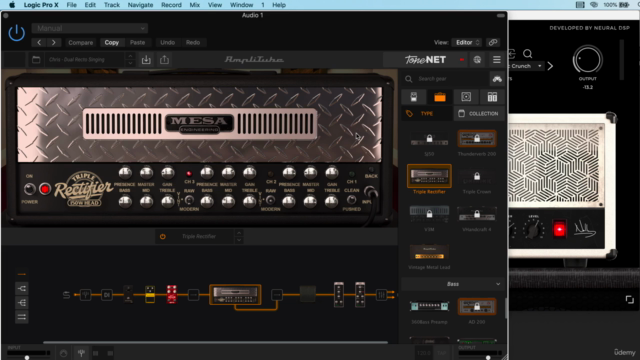Select the amp gear category

(440, 97)
